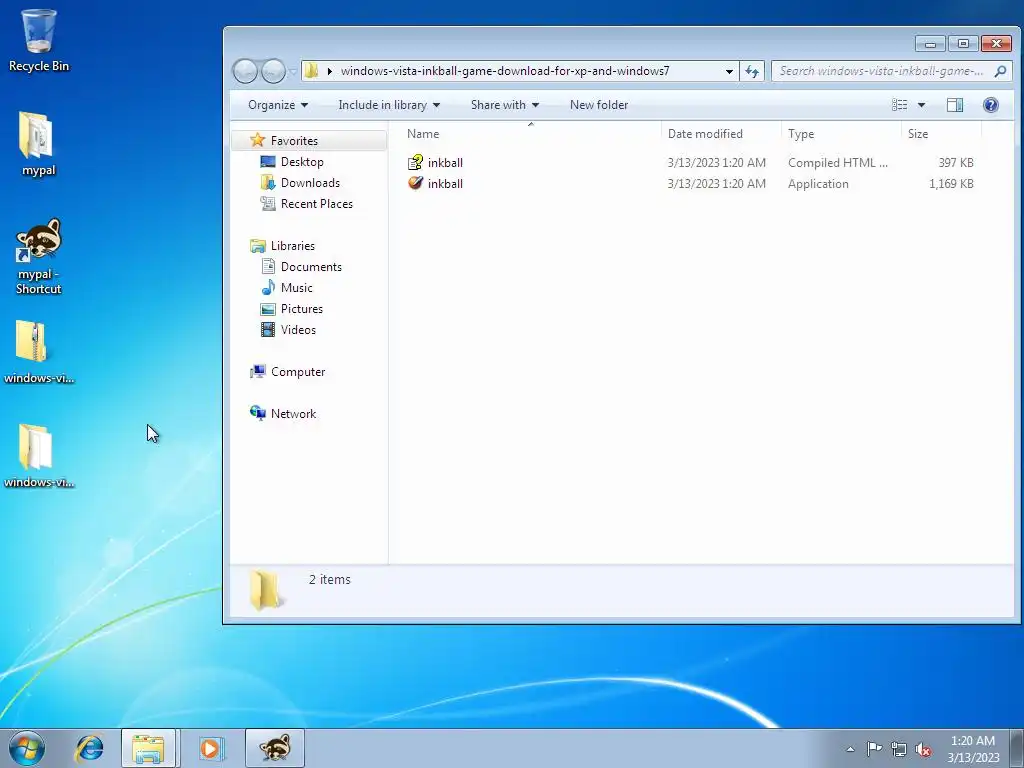Screen dimensions: 1024x768
Task: Open Explorer Help question mark
Action: (x=991, y=105)
